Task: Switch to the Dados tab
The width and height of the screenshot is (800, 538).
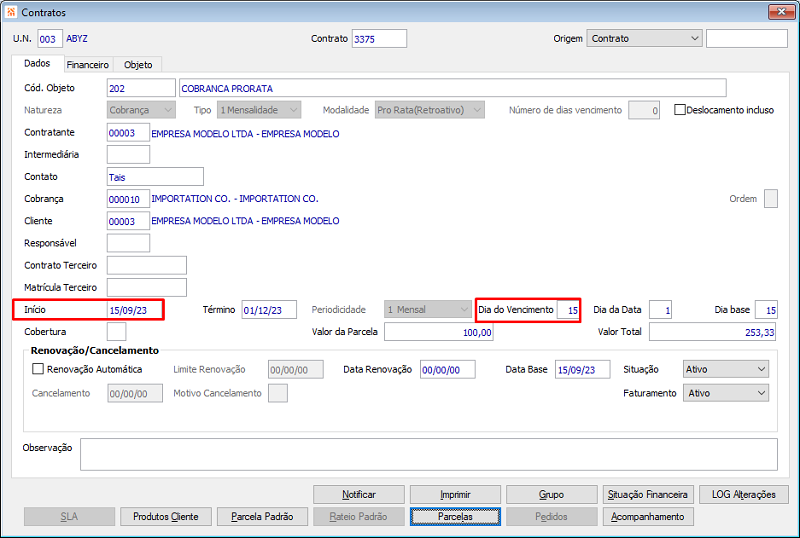Action: click(37, 63)
